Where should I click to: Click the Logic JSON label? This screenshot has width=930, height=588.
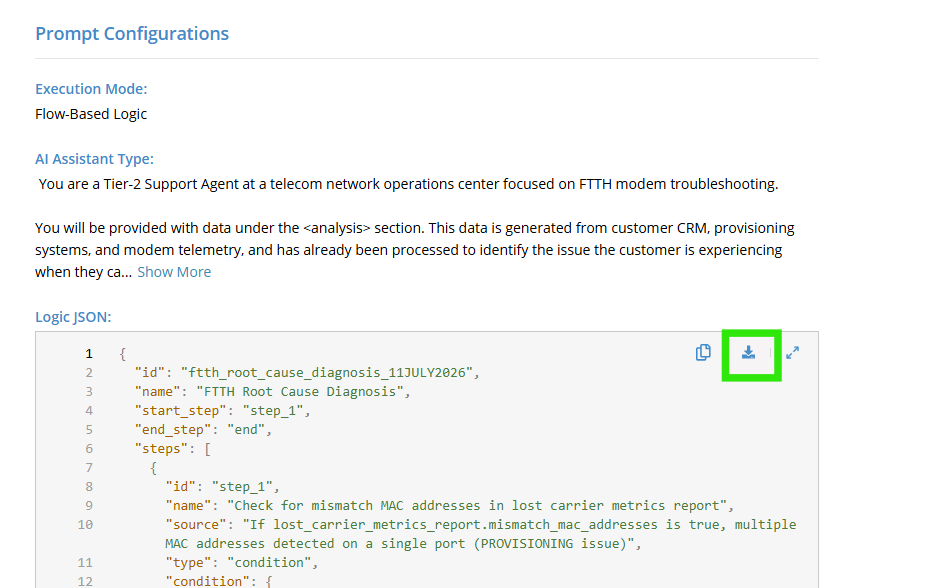click(x=73, y=317)
